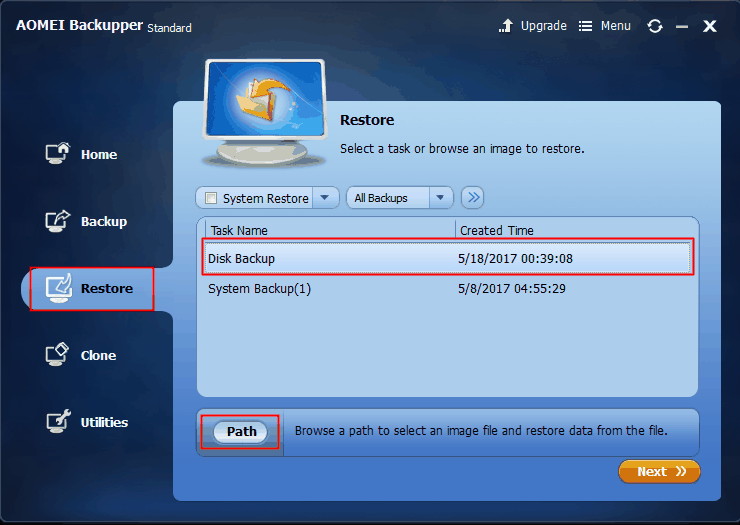Open the All Backups dropdown

[400, 198]
